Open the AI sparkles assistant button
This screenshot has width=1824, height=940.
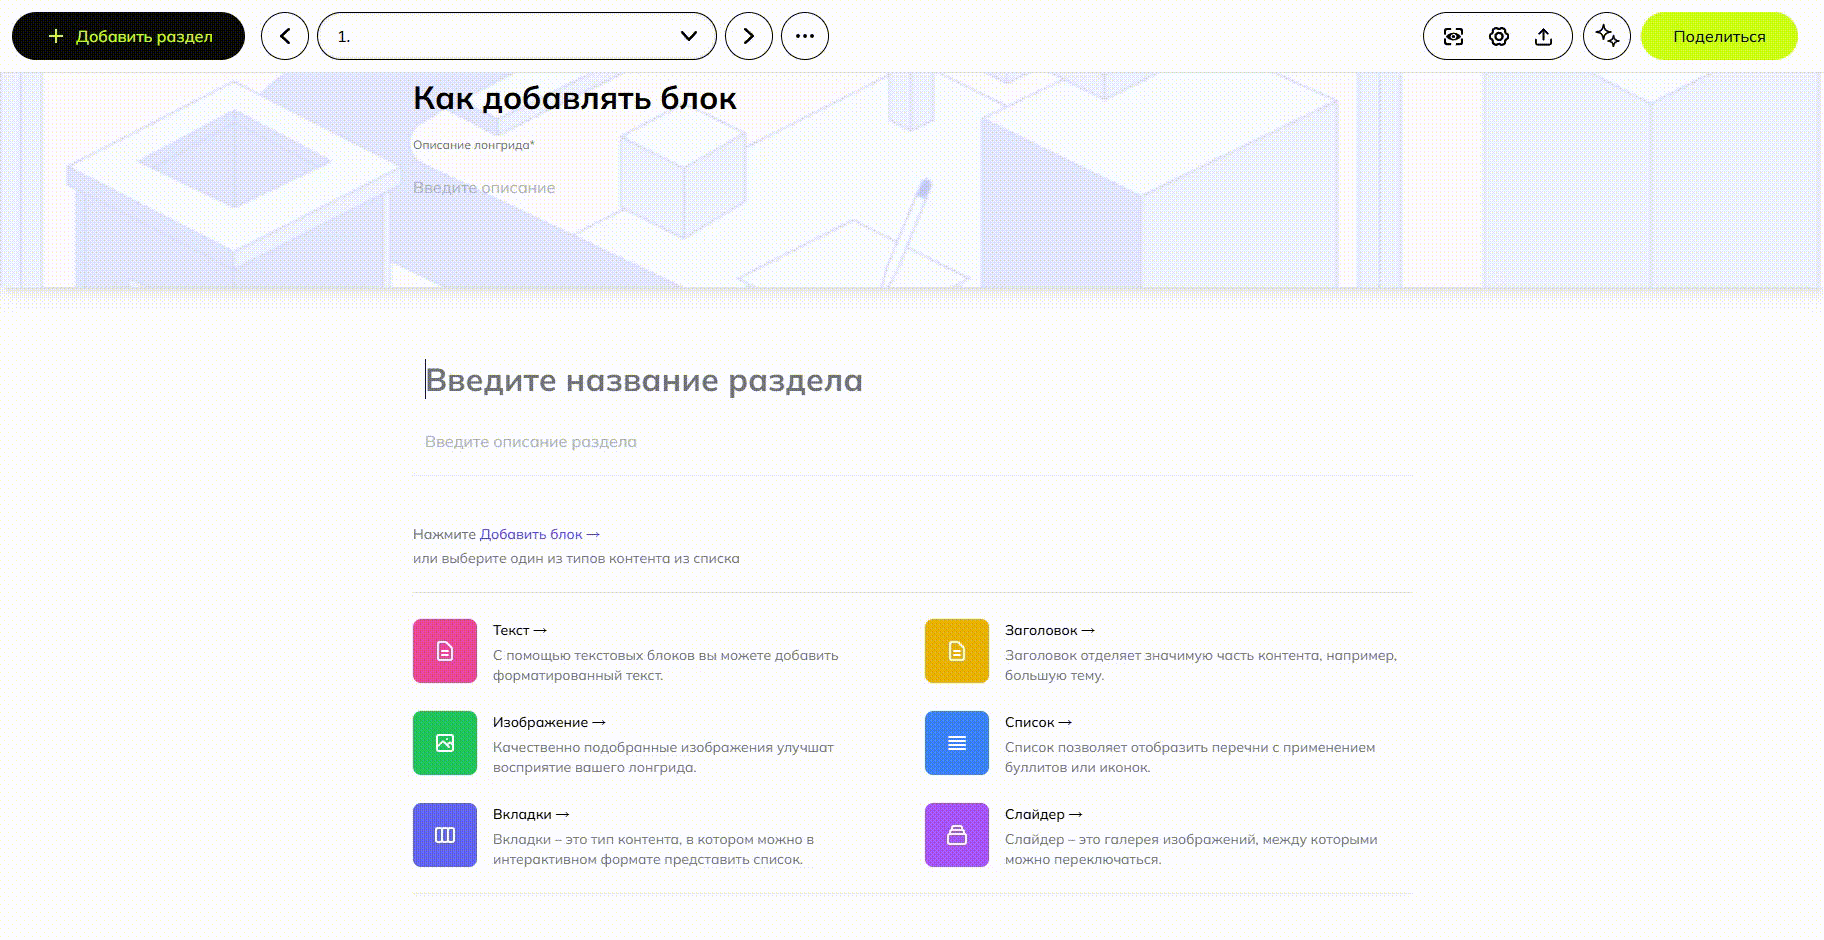coord(1607,36)
